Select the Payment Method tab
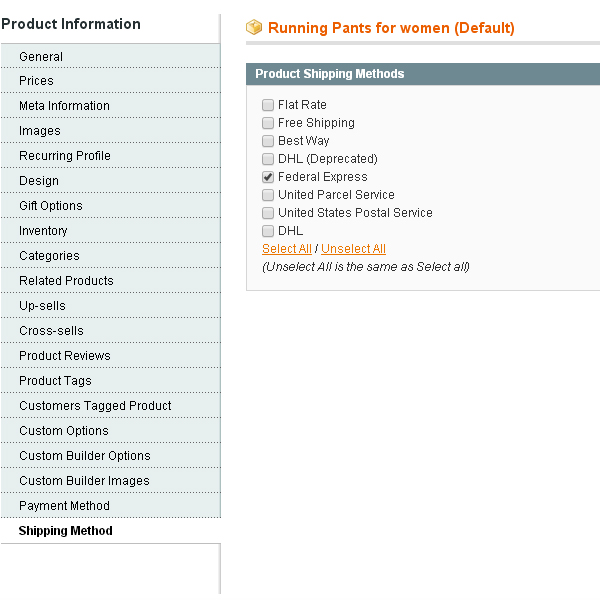The image size is (600, 600). 64,506
